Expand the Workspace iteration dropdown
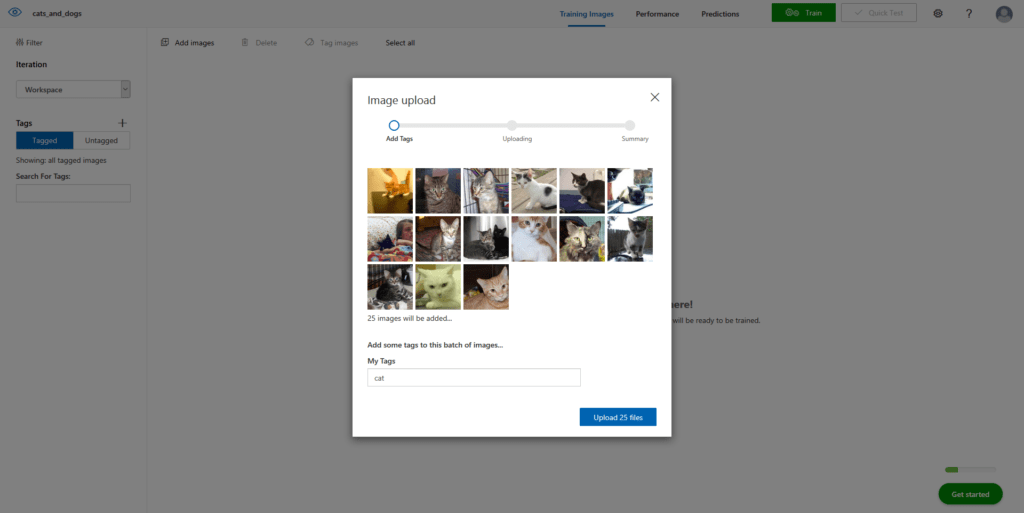Screen dimensions: 1024x513 [125, 89]
